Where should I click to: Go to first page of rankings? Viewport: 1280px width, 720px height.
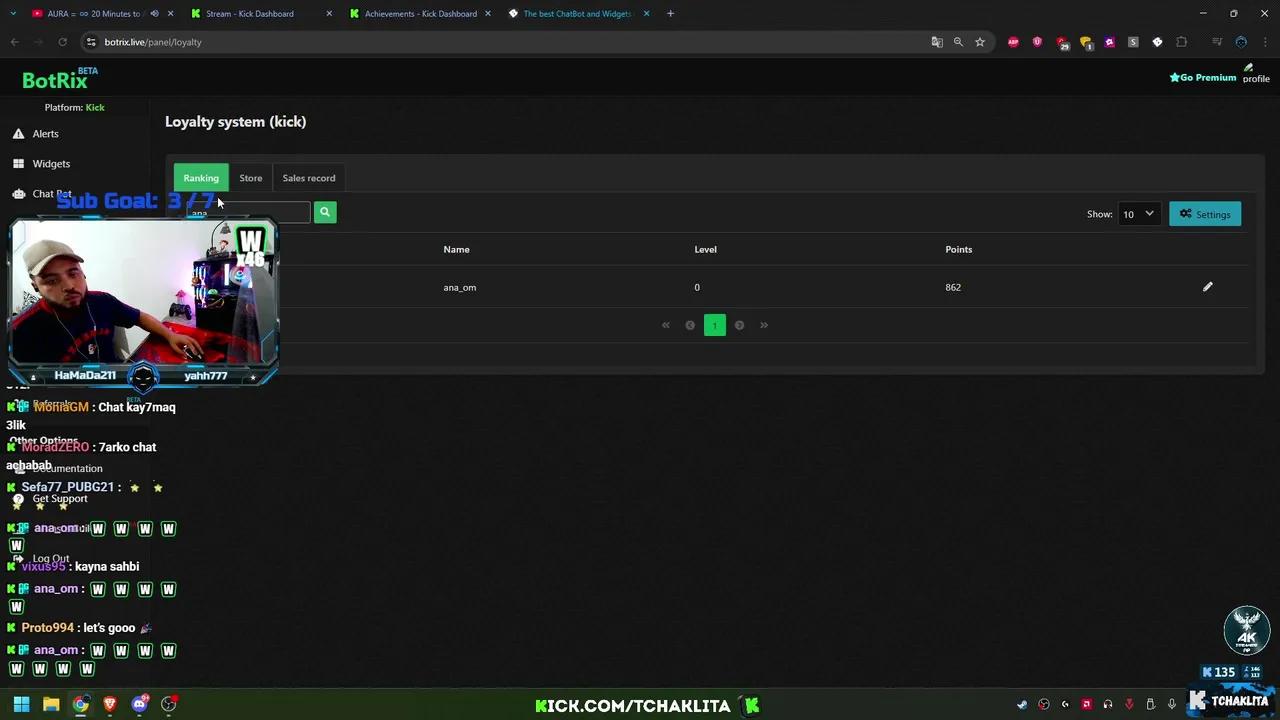[666, 325]
